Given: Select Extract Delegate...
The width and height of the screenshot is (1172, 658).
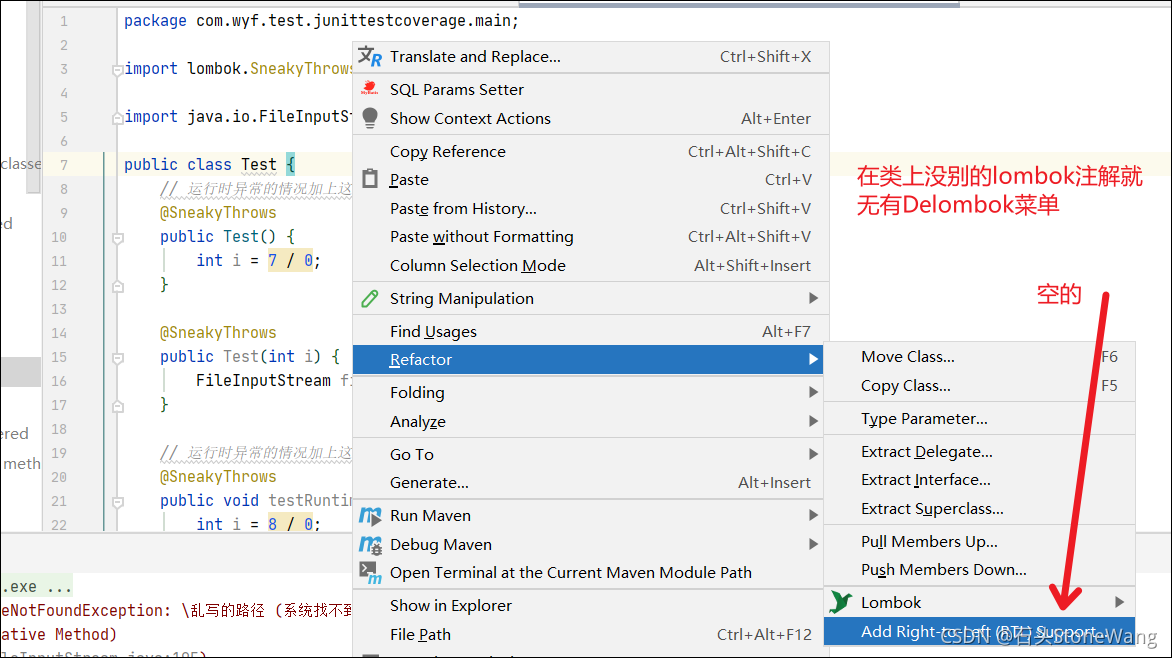Looking at the screenshot, I should click(979, 452).
